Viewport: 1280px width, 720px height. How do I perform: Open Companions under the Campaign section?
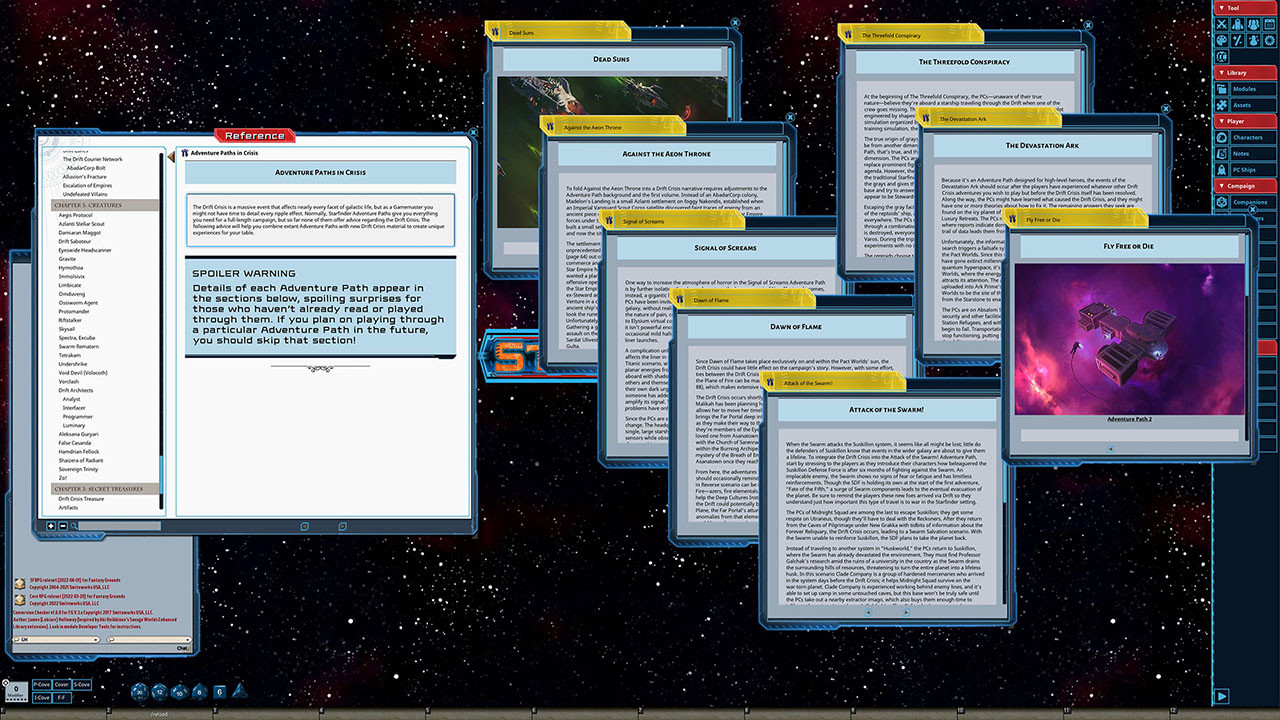(1252, 202)
